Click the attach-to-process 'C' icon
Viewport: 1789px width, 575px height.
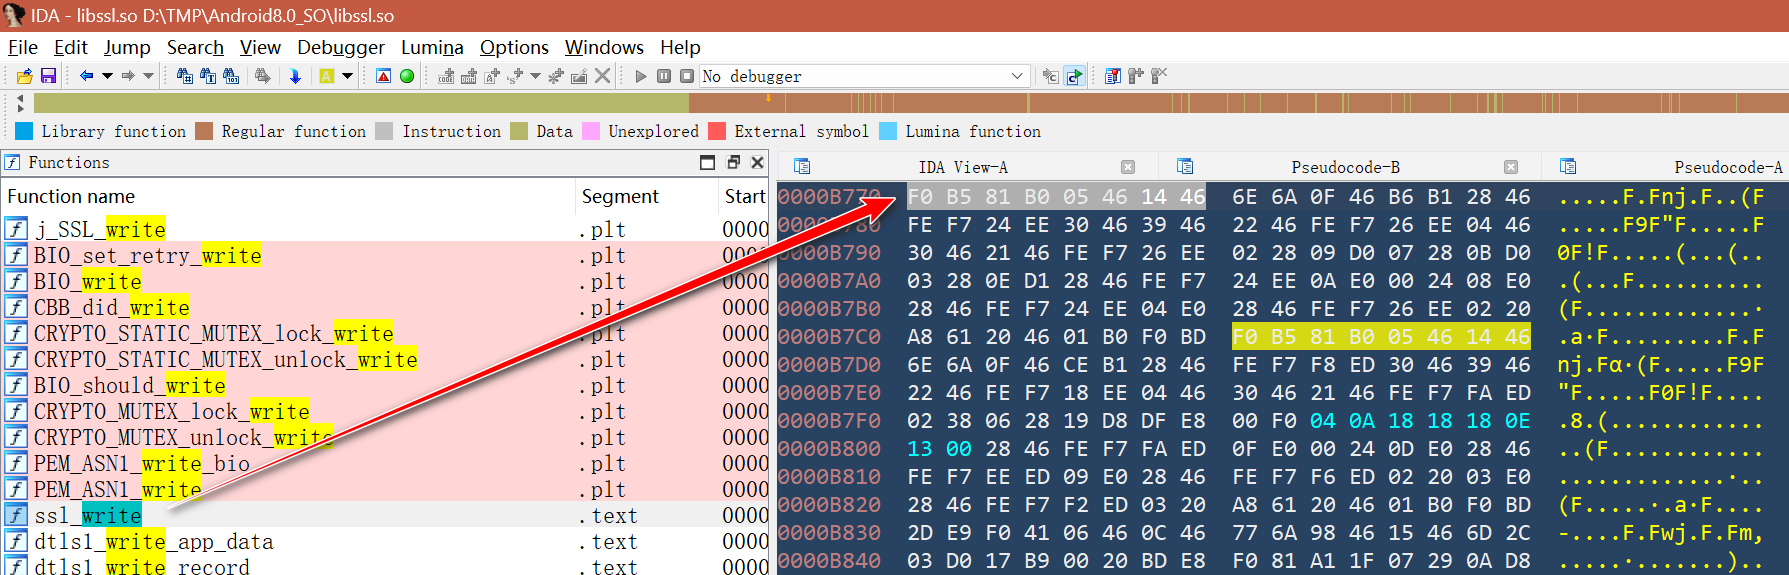(1050, 76)
